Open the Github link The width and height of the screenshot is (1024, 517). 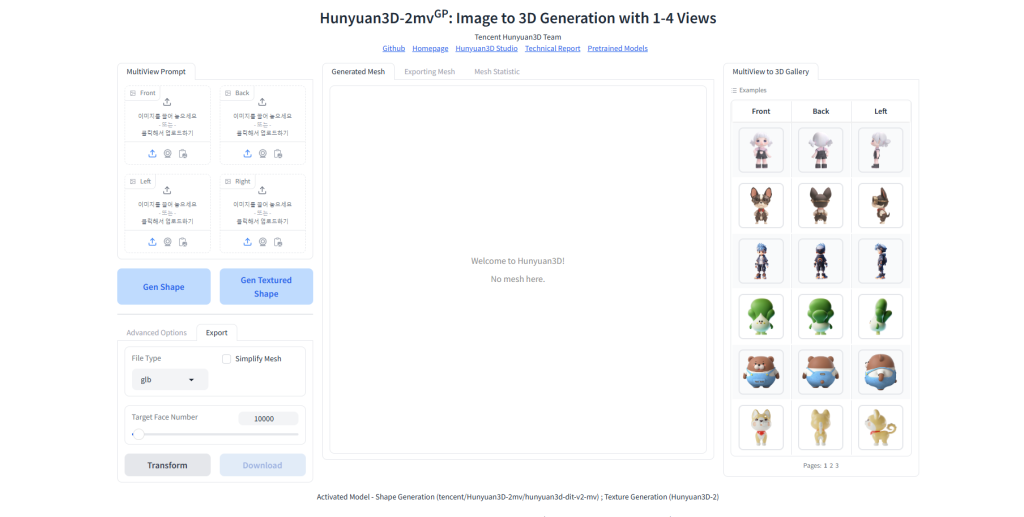click(x=394, y=48)
